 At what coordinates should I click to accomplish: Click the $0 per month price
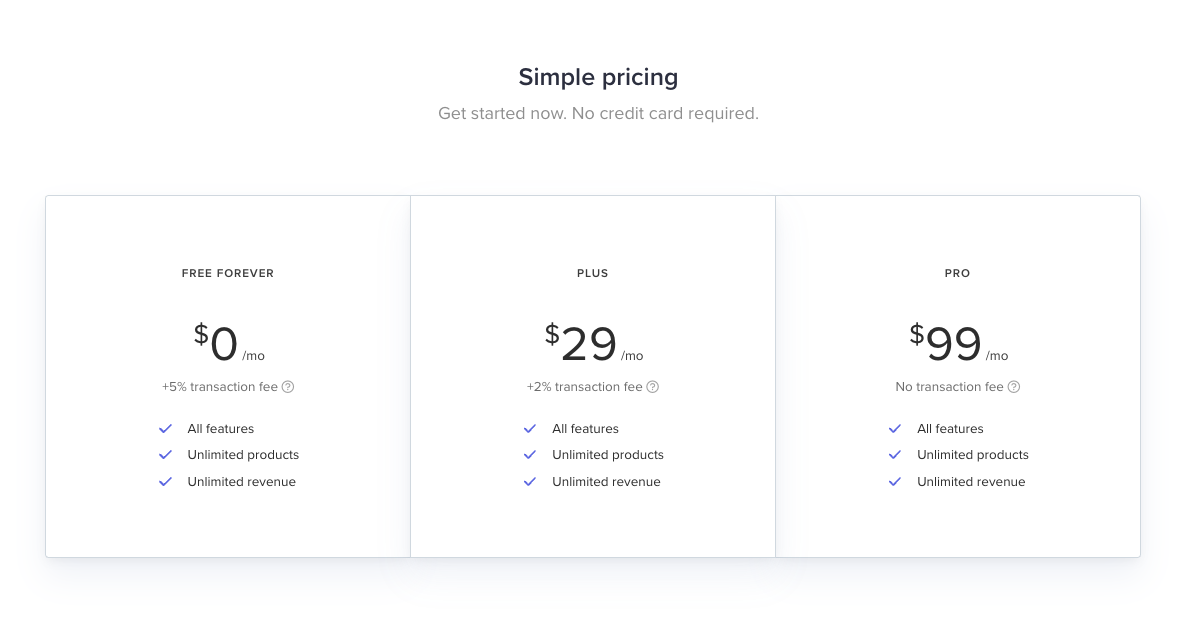pyautogui.click(x=227, y=342)
